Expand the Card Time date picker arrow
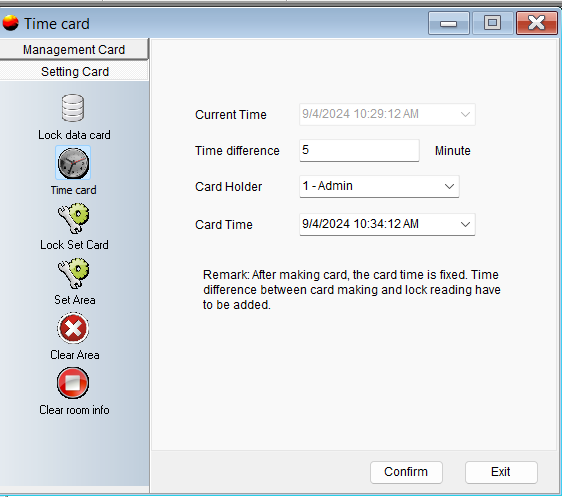 (x=465, y=224)
